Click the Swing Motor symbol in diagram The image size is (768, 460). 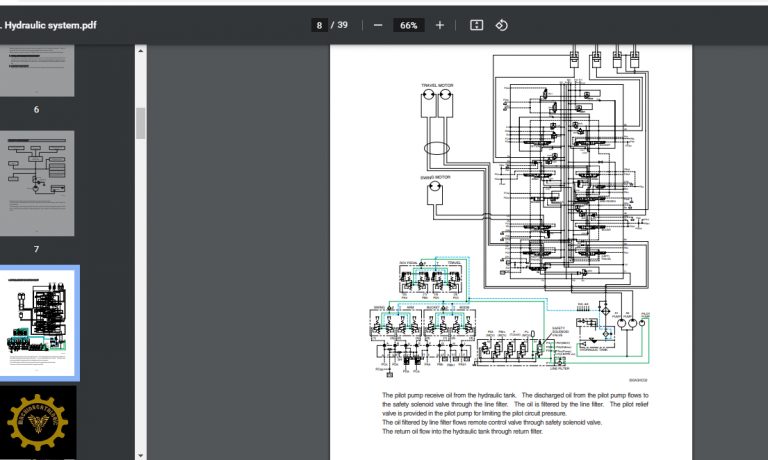(434, 193)
